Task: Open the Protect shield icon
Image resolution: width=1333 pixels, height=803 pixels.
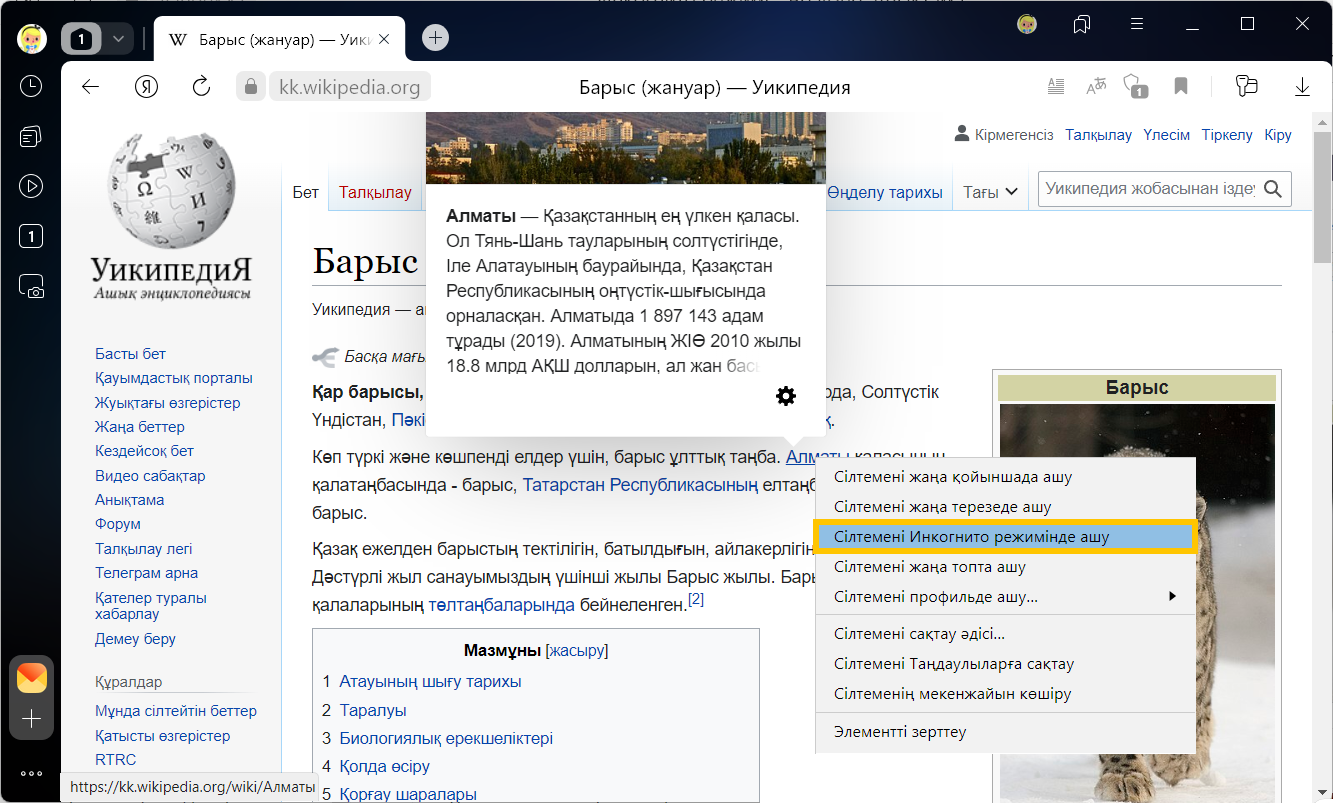Action: click(x=1135, y=87)
